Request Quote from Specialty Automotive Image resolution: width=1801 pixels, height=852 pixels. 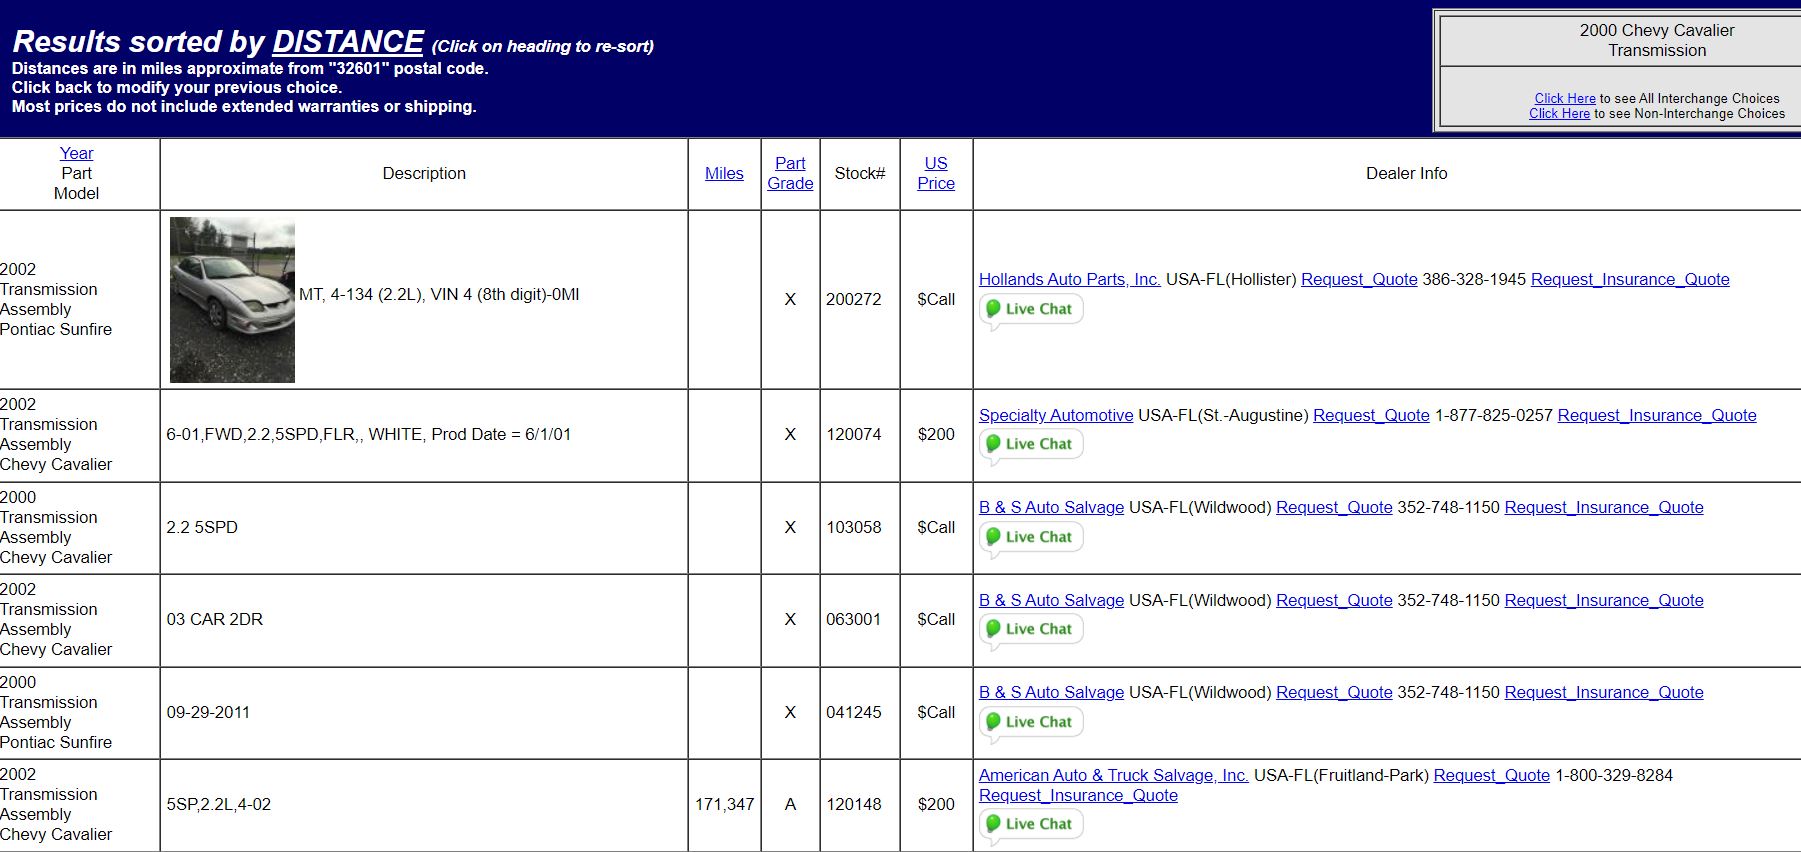coord(1371,415)
